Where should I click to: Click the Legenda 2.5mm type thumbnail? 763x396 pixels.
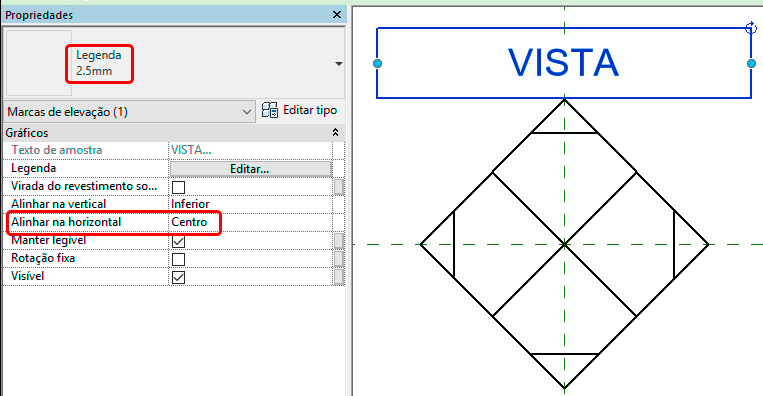click(x=38, y=63)
